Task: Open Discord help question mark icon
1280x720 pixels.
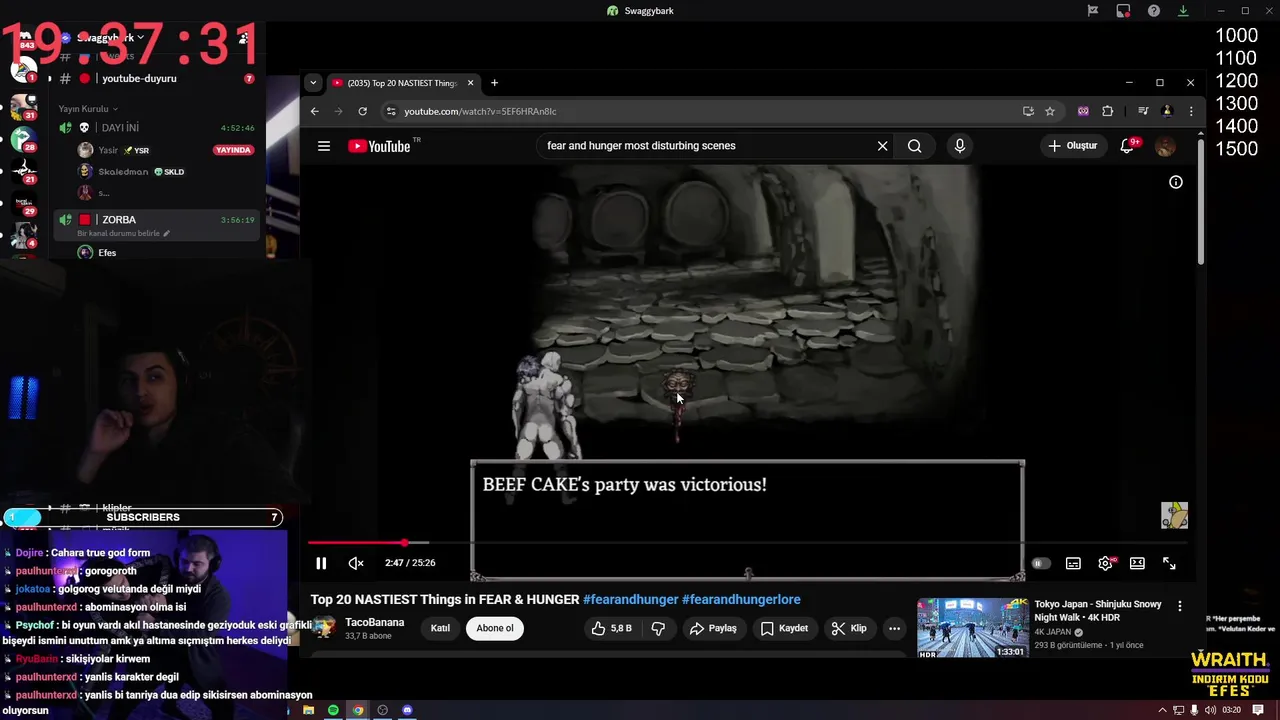Action: [1153, 11]
